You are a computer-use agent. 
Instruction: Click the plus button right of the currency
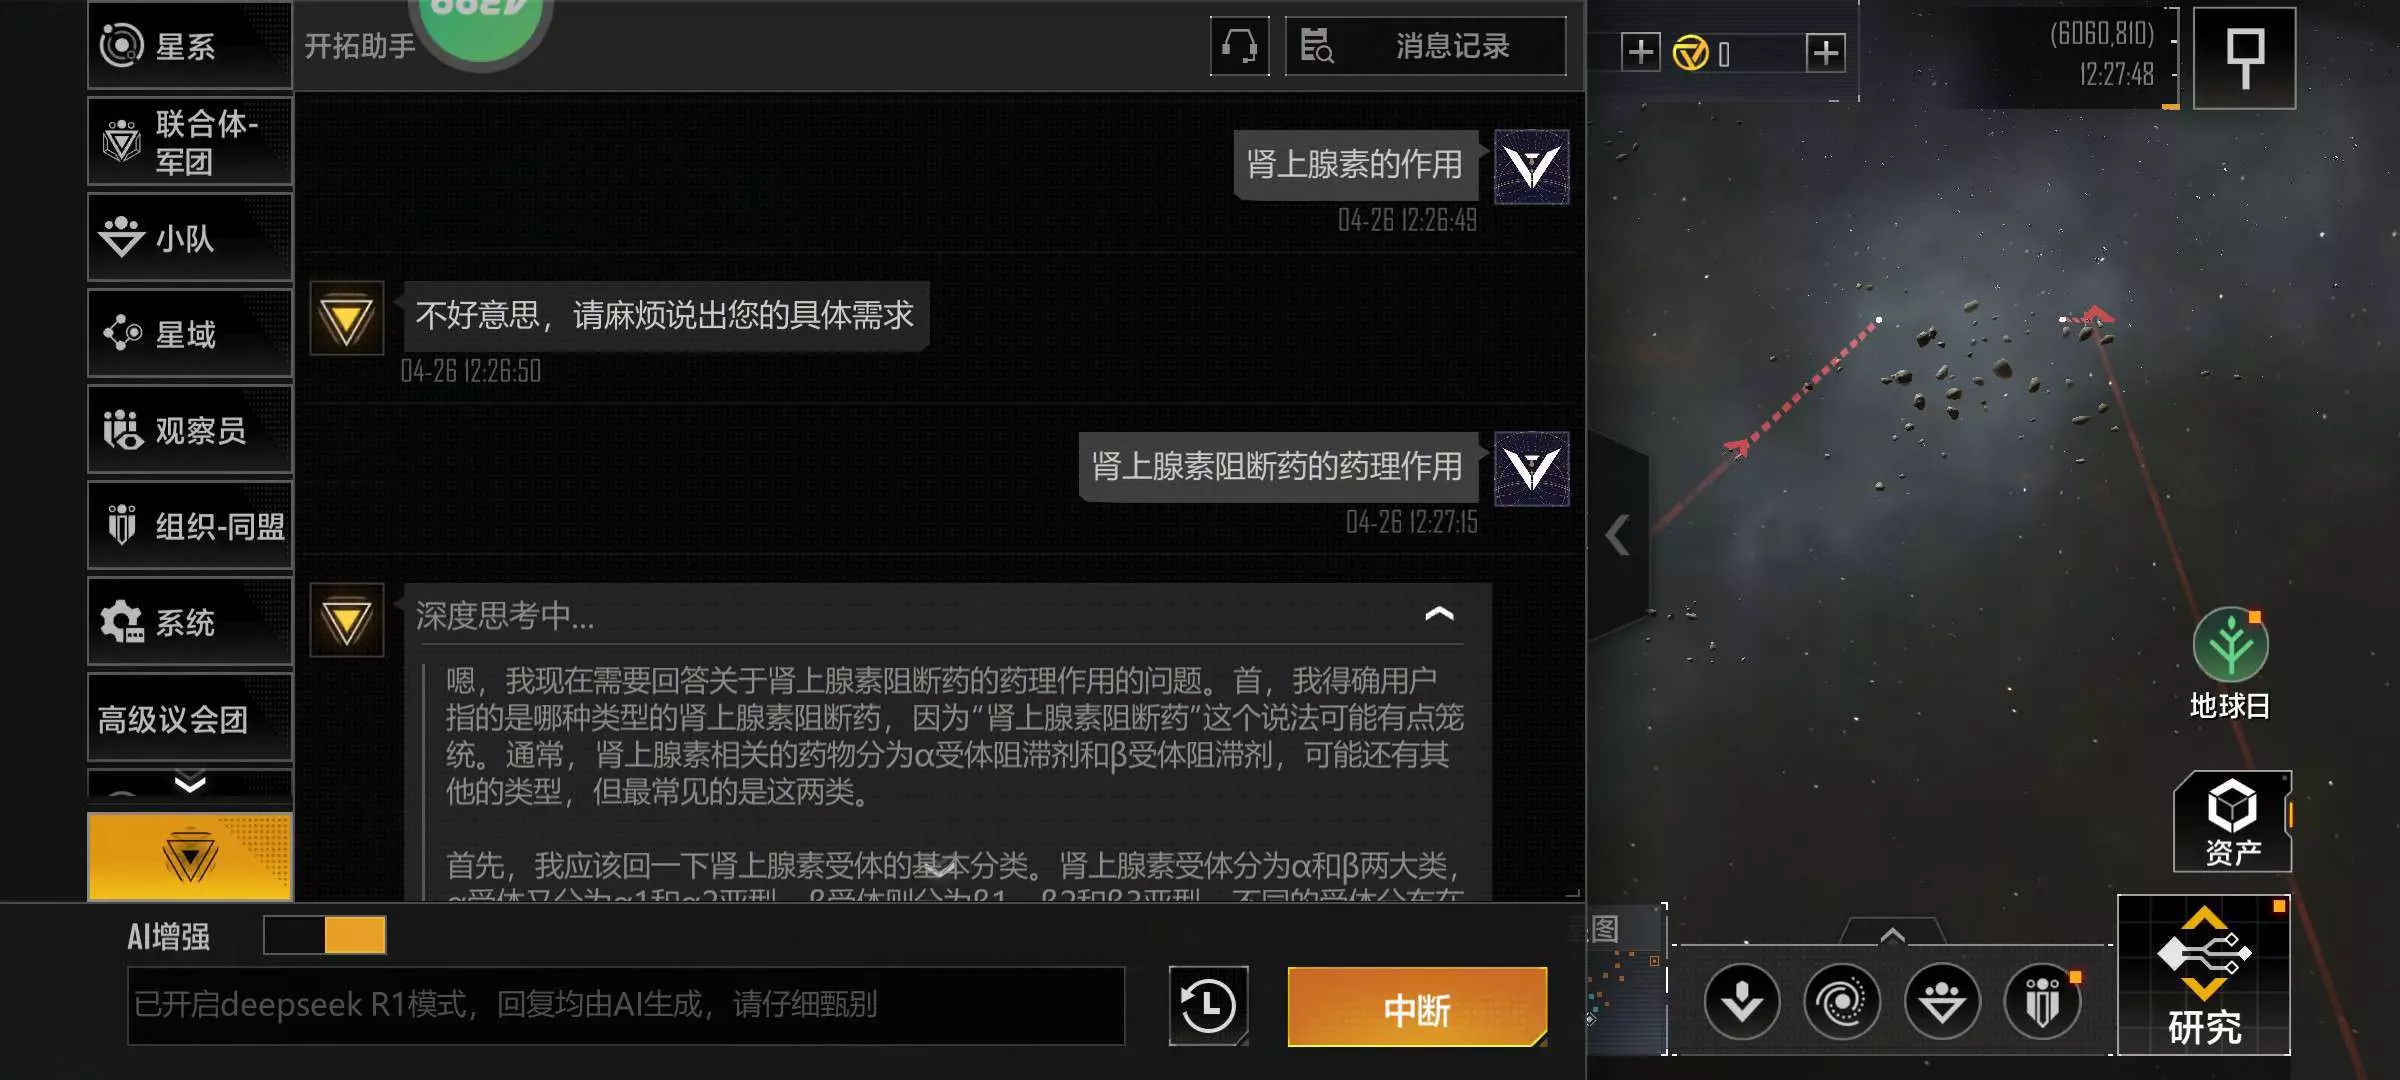pos(1825,52)
